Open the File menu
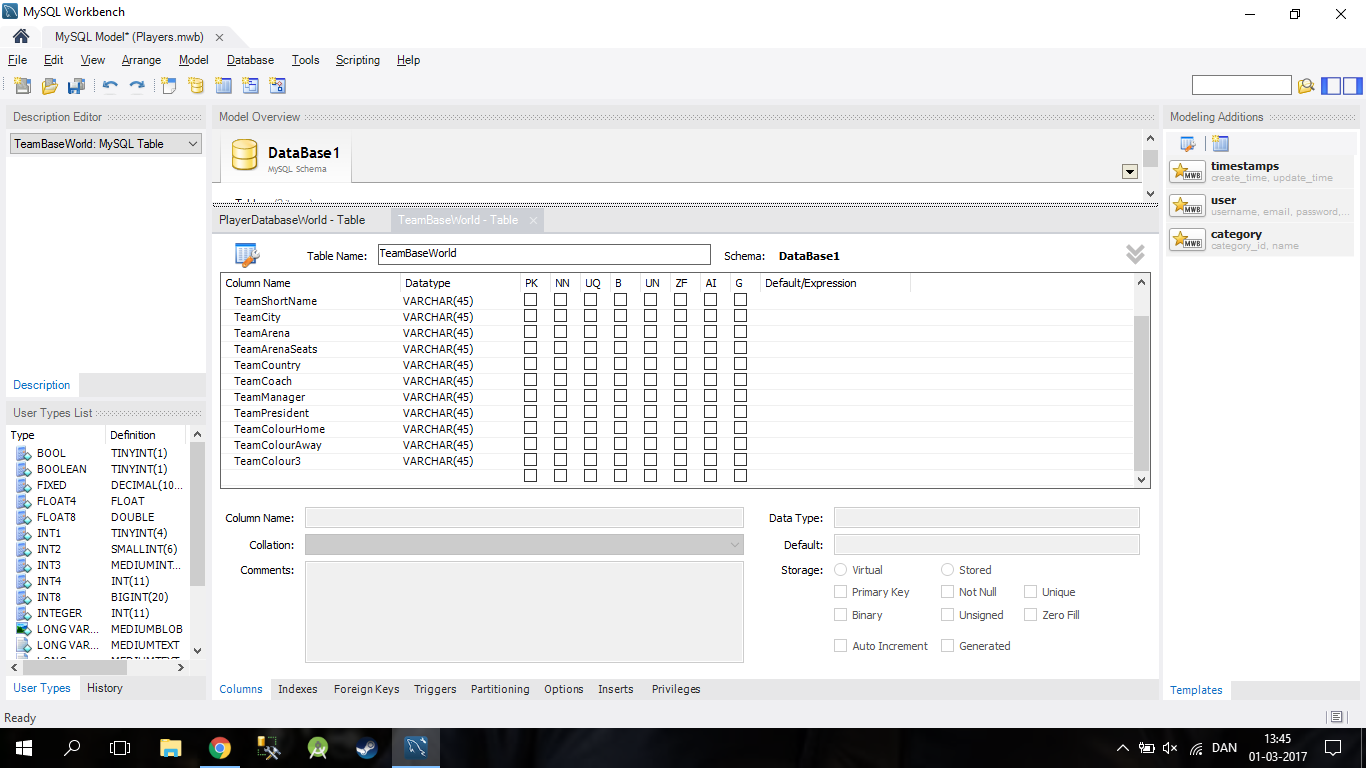This screenshot has height=768, width=1366. pos(18,60)
